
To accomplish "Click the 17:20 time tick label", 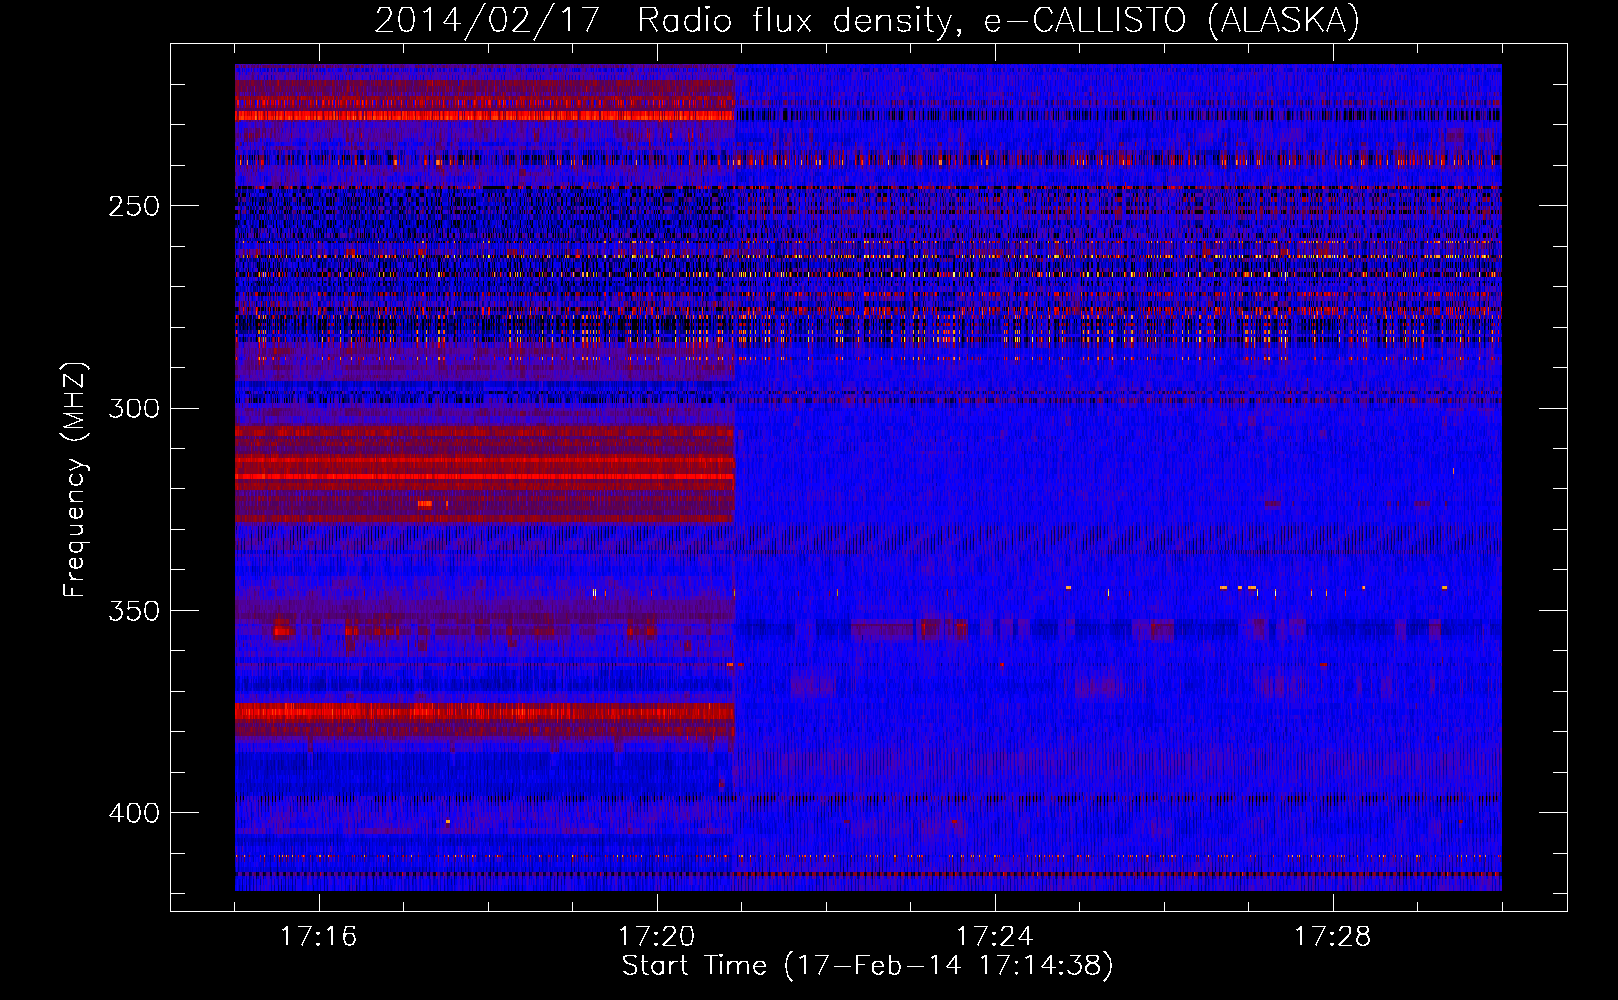I will coord(657,937).
